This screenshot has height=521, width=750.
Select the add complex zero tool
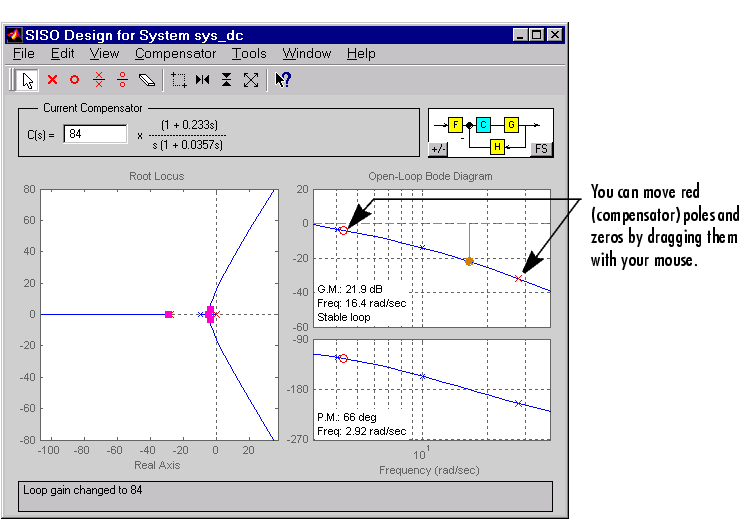pyautogui.click(x=122, y=79)
